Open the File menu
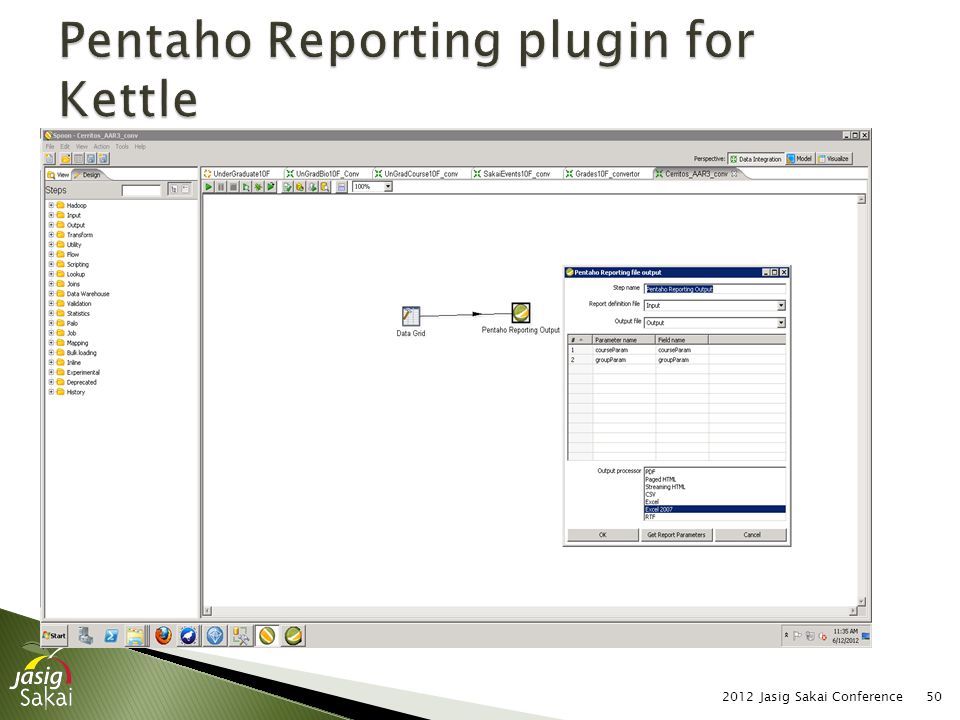Viewport: 960px width, 720px height. click(50, 147)
